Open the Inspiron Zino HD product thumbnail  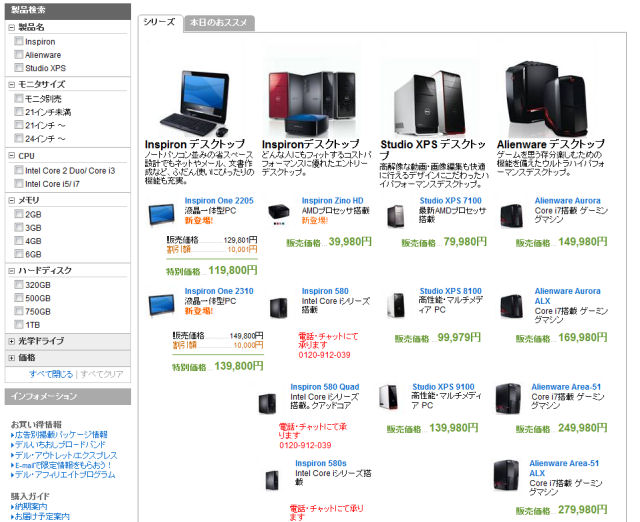pyautogui.click(x=279, y=214)
